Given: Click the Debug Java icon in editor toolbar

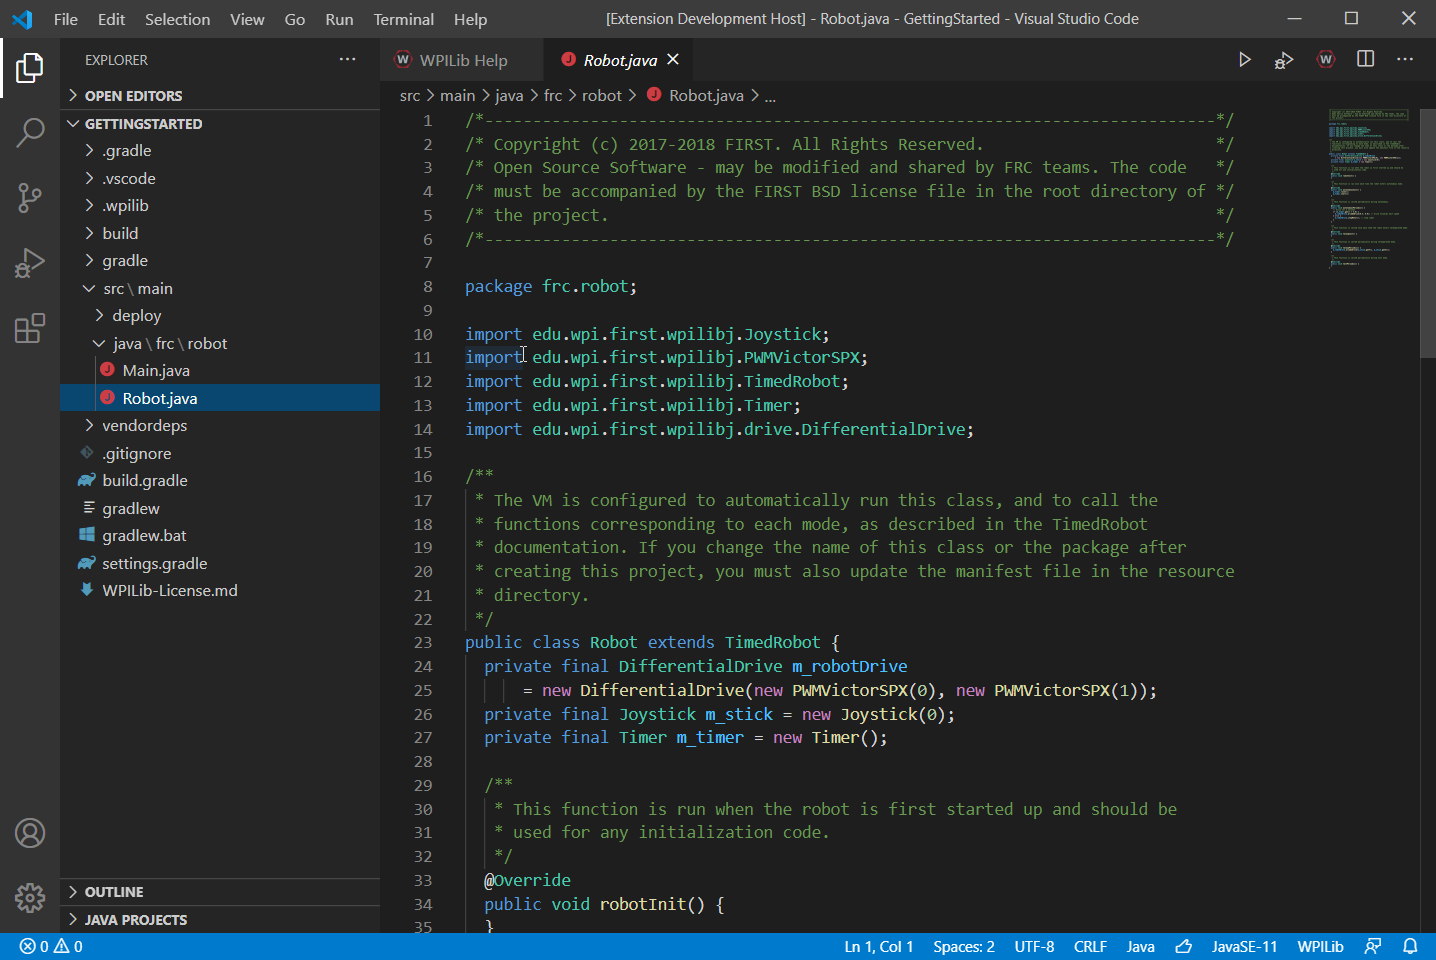Looking at the screenshot, I should (1284, 60).
